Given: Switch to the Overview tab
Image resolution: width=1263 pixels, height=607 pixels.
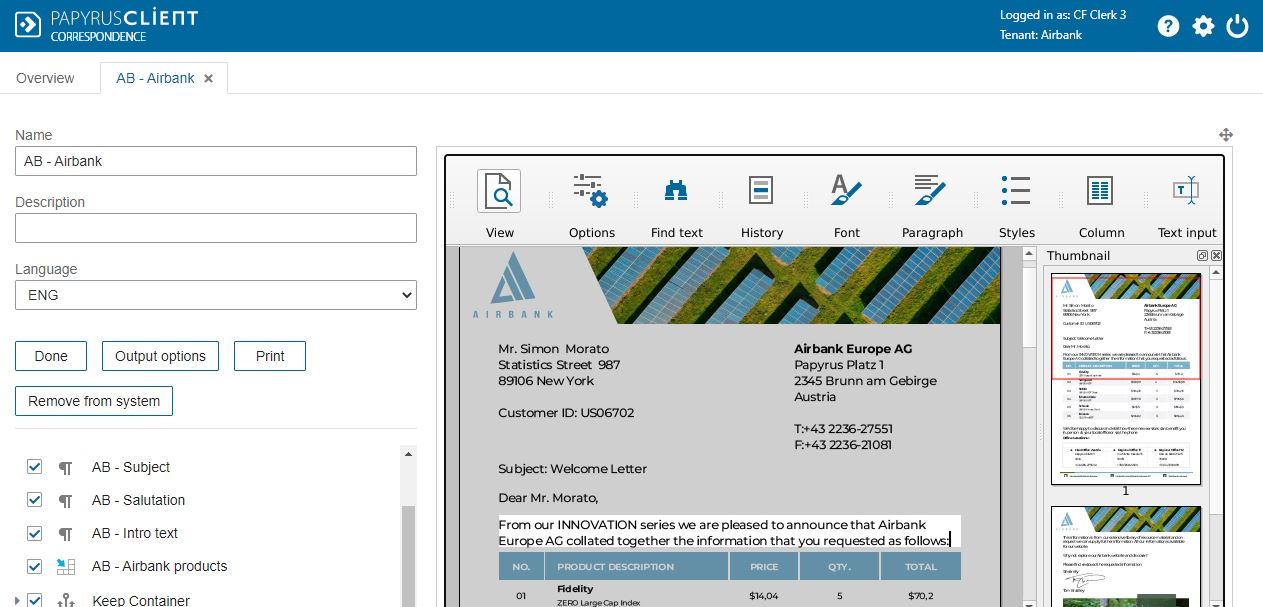Looking at the screenshot, I should [45, 78].
